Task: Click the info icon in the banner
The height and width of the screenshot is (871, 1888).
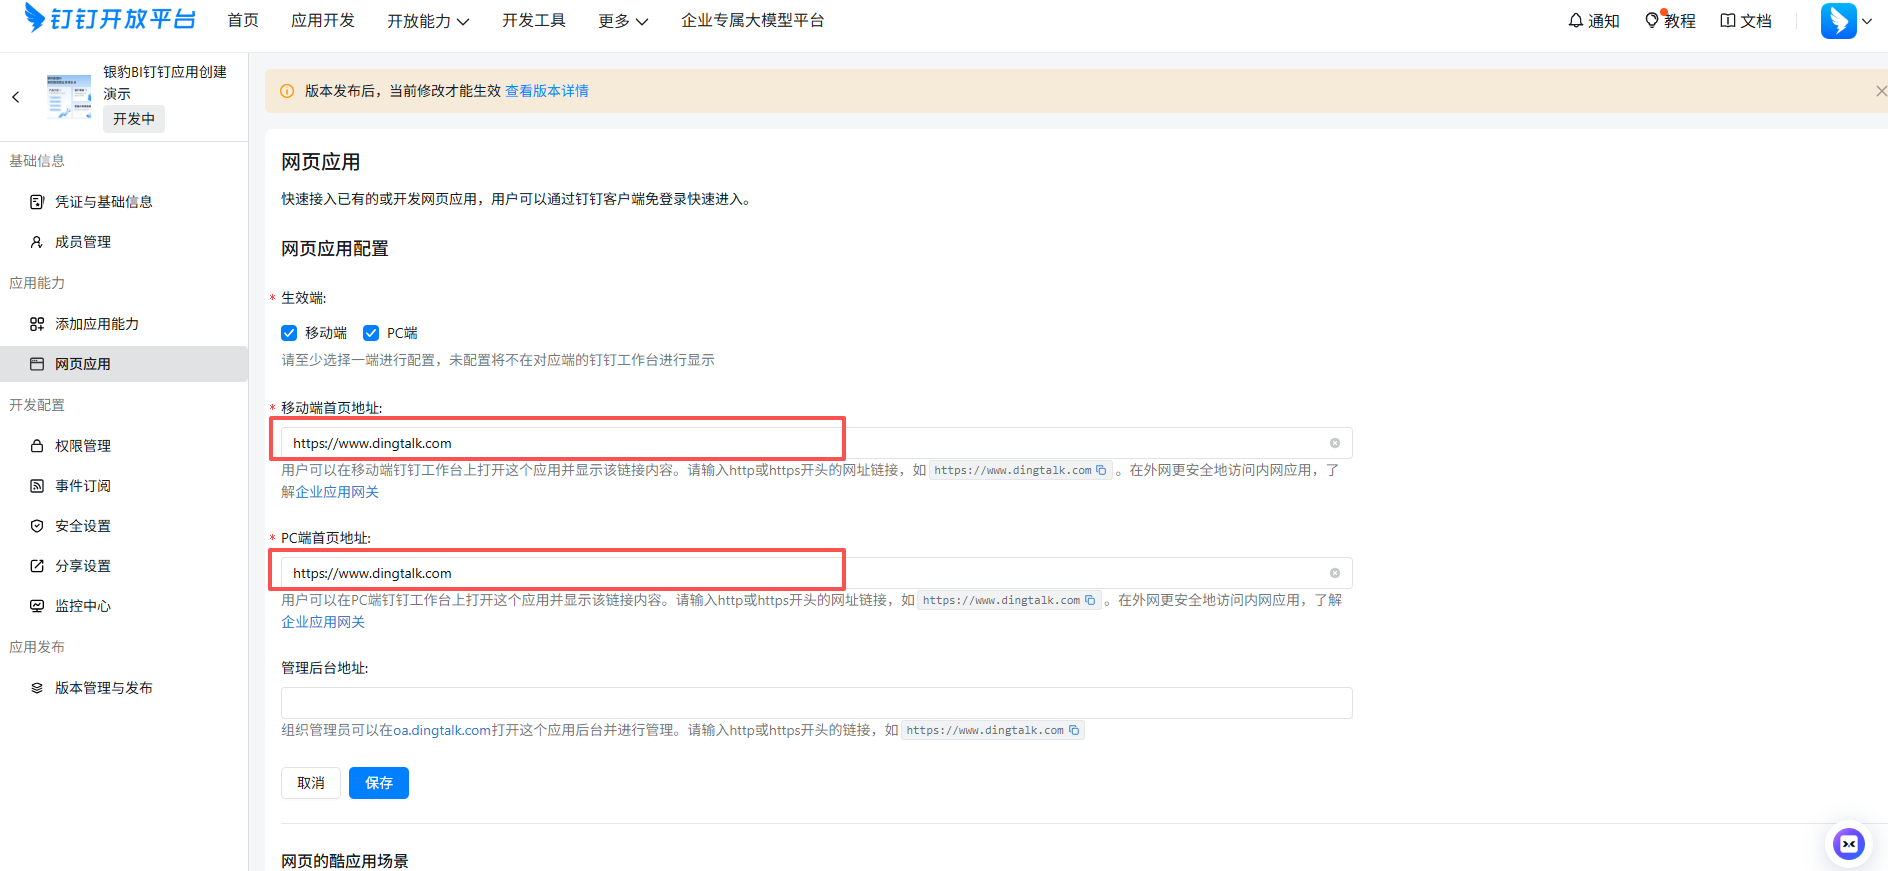Action: click(287, 91)
